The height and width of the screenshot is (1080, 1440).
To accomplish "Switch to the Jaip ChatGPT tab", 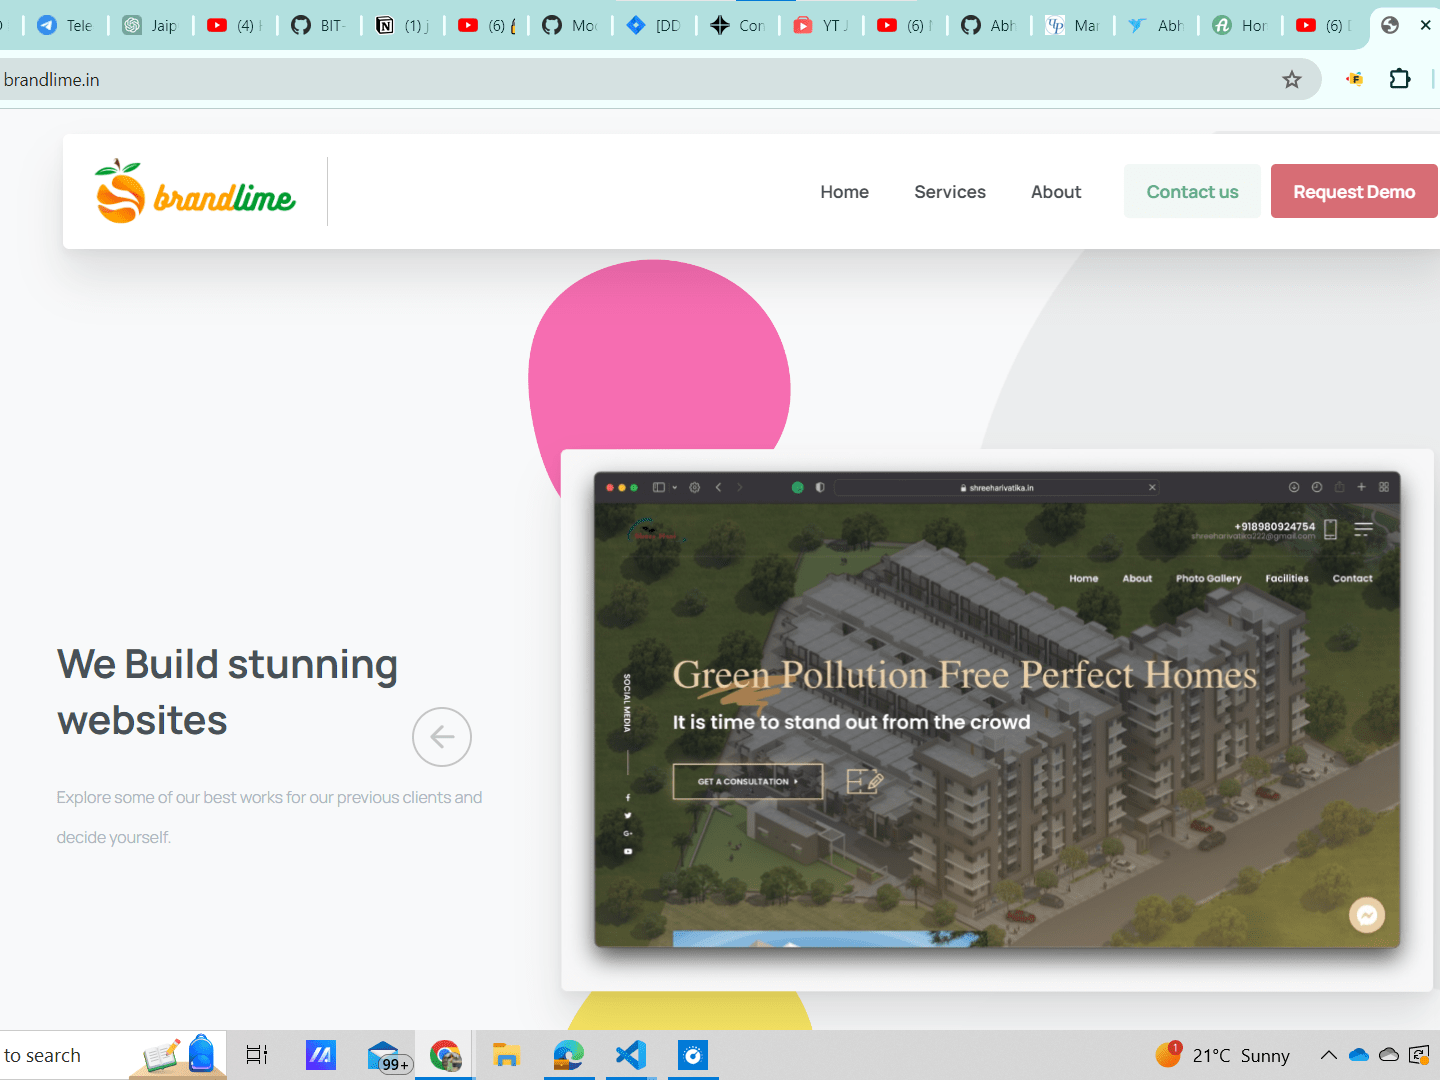I will [x=150, y=25].
